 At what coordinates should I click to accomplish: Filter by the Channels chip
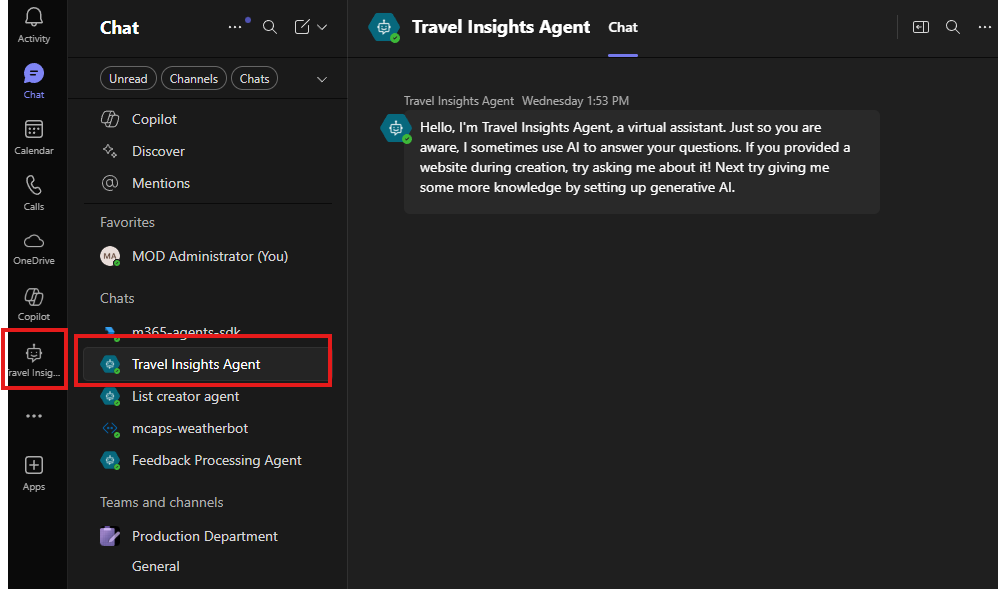[193, 78]
